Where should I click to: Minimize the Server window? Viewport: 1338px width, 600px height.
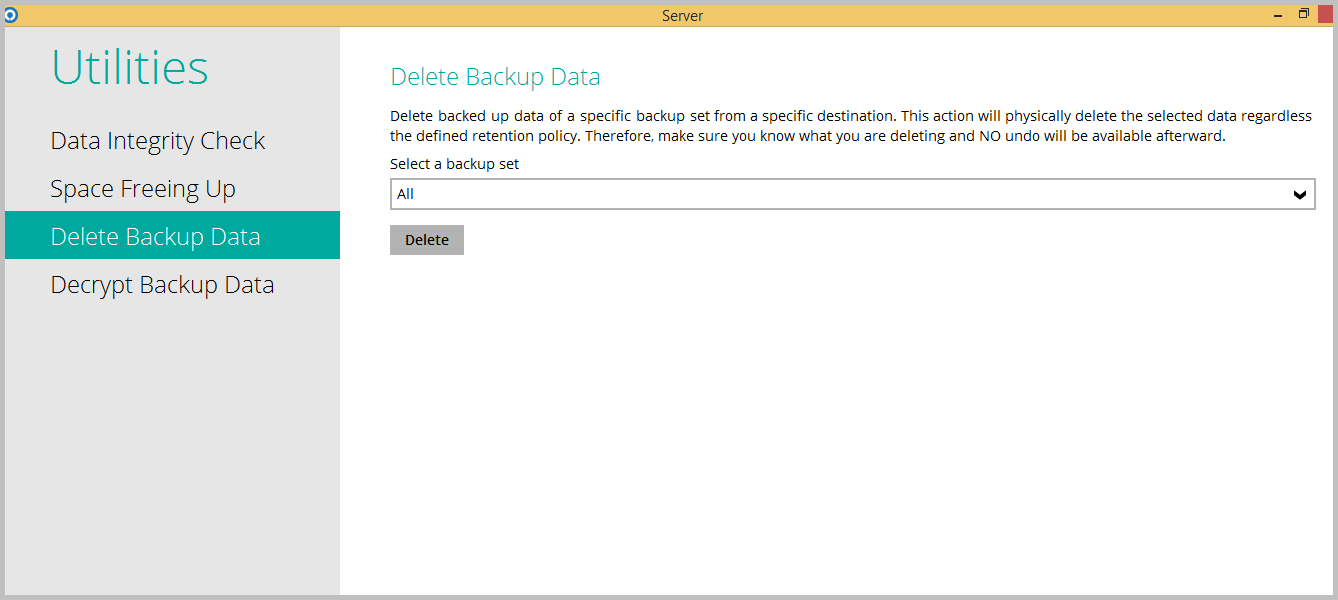click(1279, 15)
